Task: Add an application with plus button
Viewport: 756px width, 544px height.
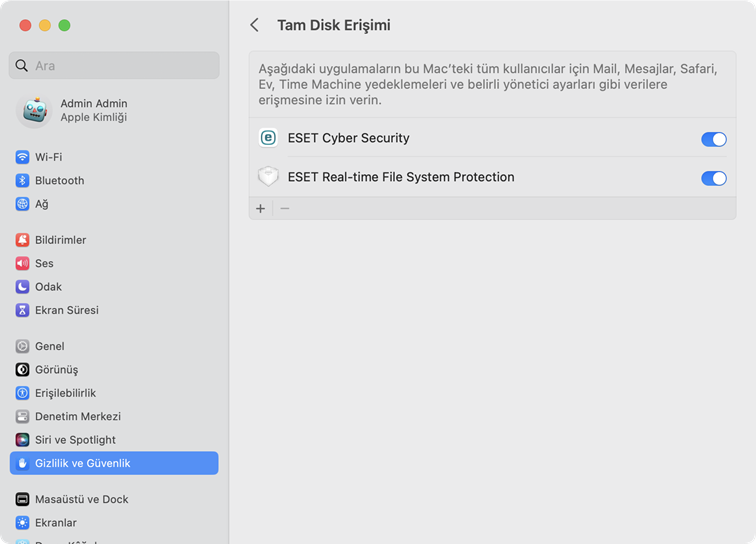Action: (261, 208)
